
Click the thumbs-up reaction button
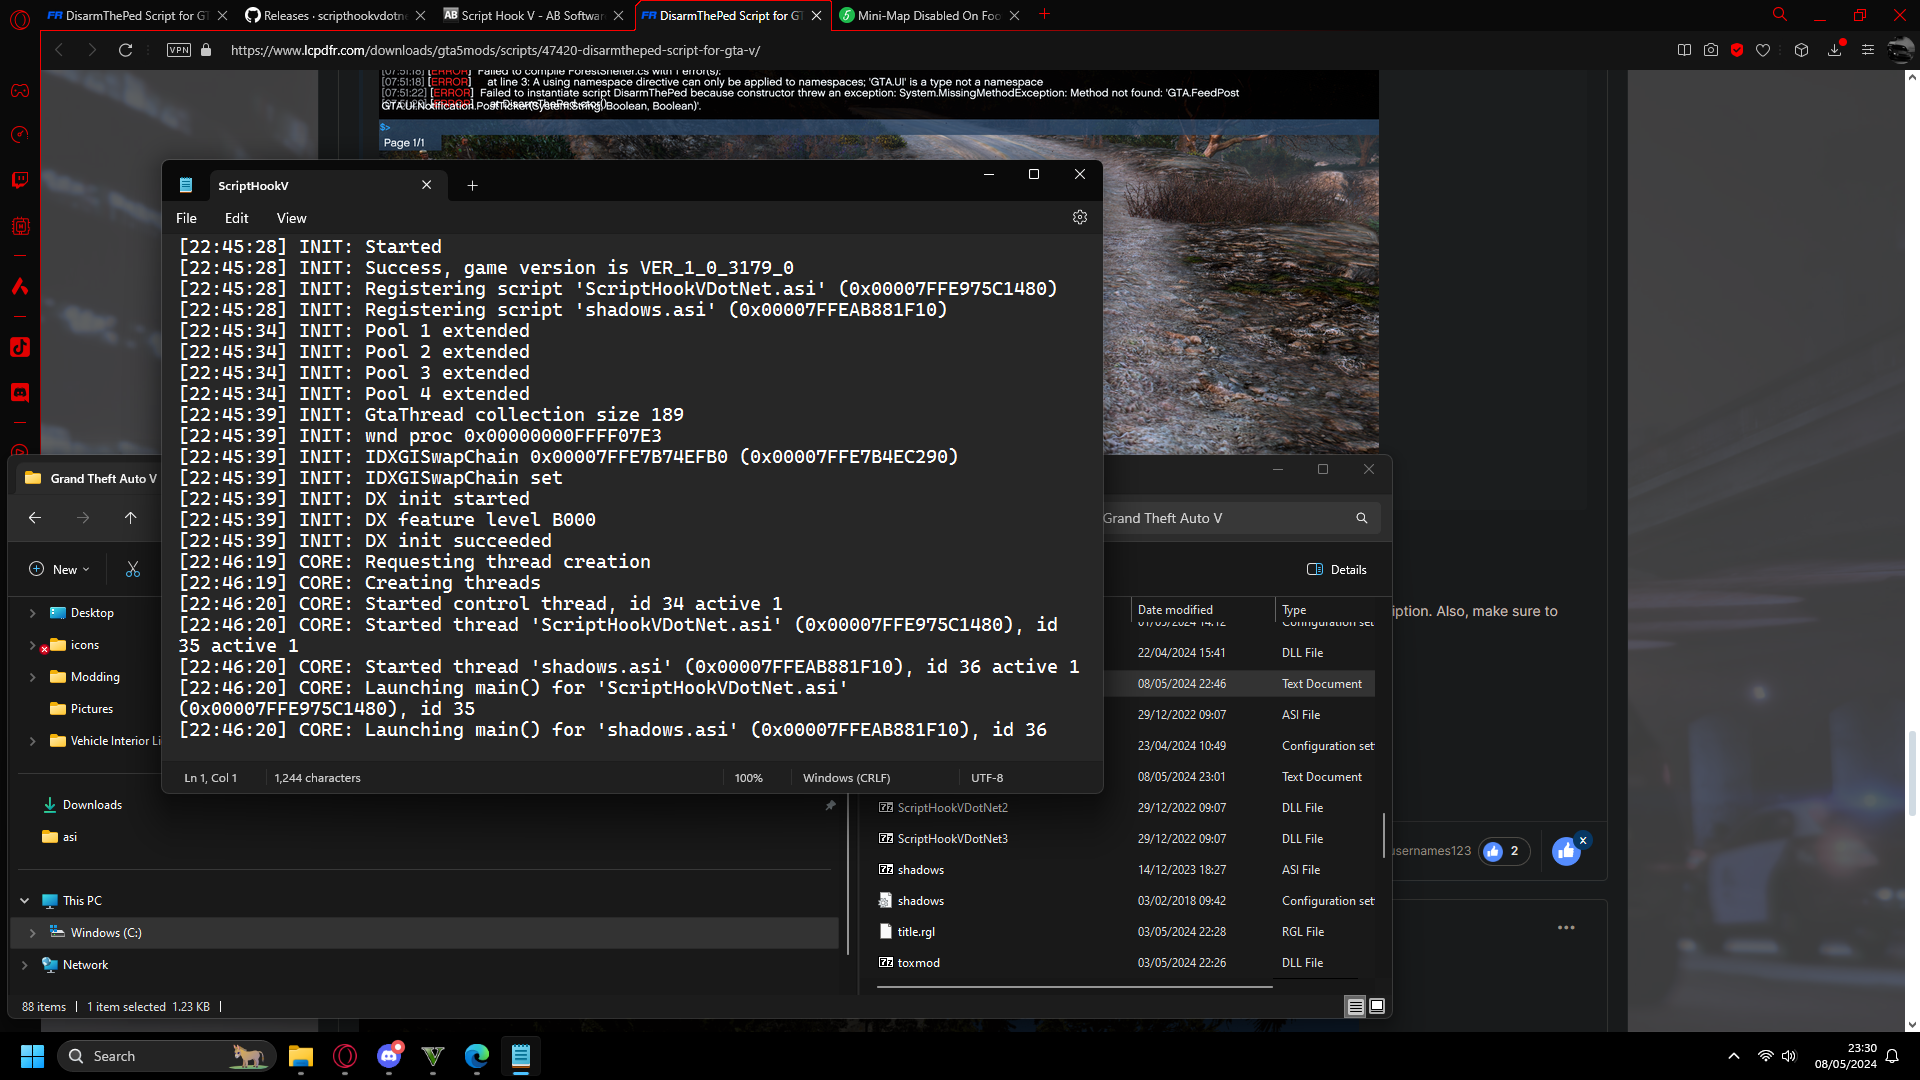pos(1566,851)
